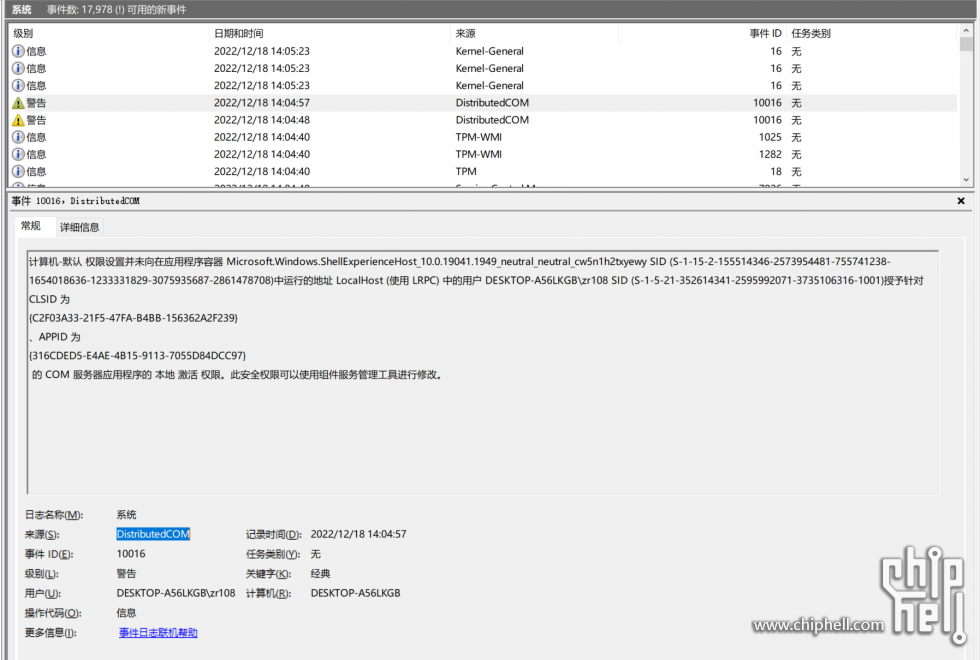The image size is (980, 660).
Task: Click the info icon of TPM-WMI event 1025
Action: 18,137
